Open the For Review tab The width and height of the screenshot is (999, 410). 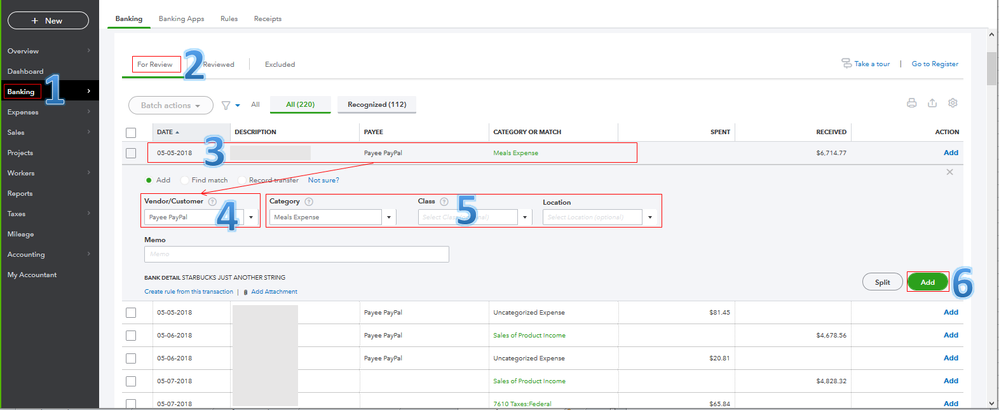pyautogui.click(x=155, y=64)
